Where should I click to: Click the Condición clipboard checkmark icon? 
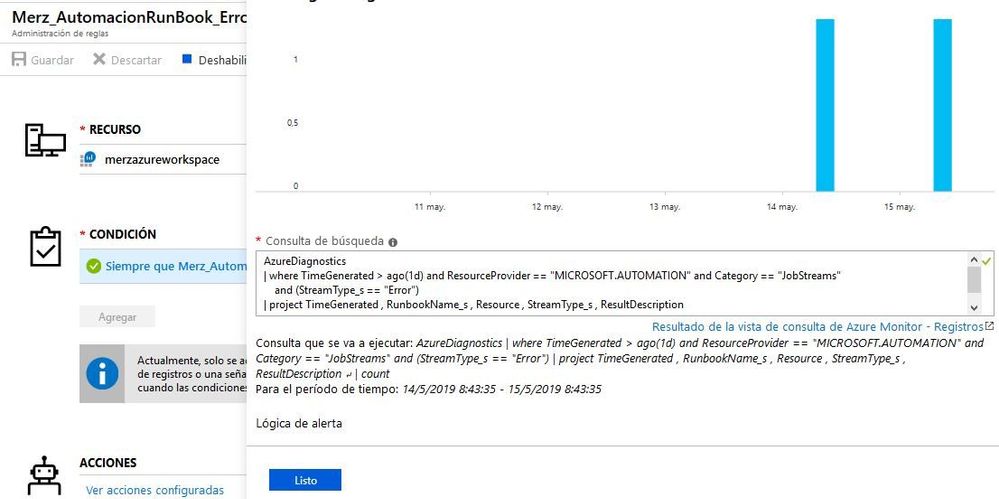pos(46,247)
